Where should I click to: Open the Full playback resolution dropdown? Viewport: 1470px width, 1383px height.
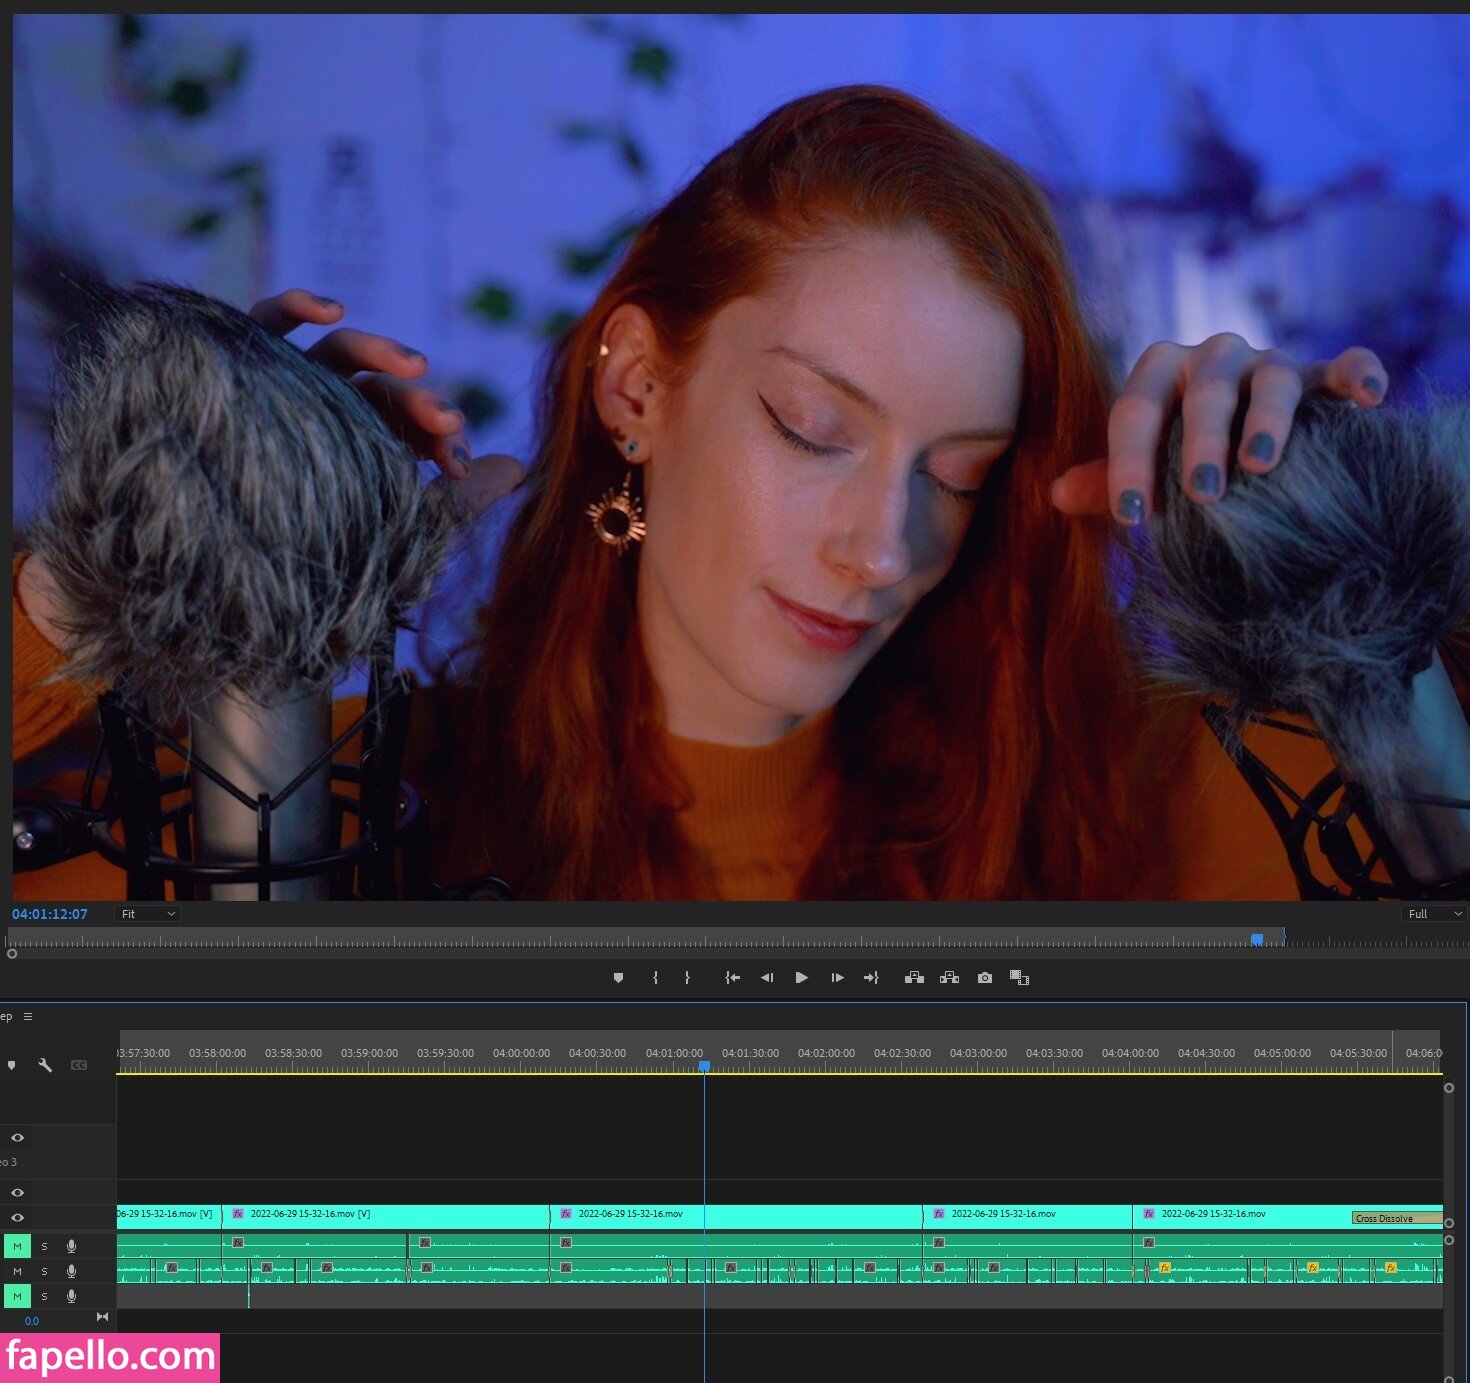(x=1434, y=914)
